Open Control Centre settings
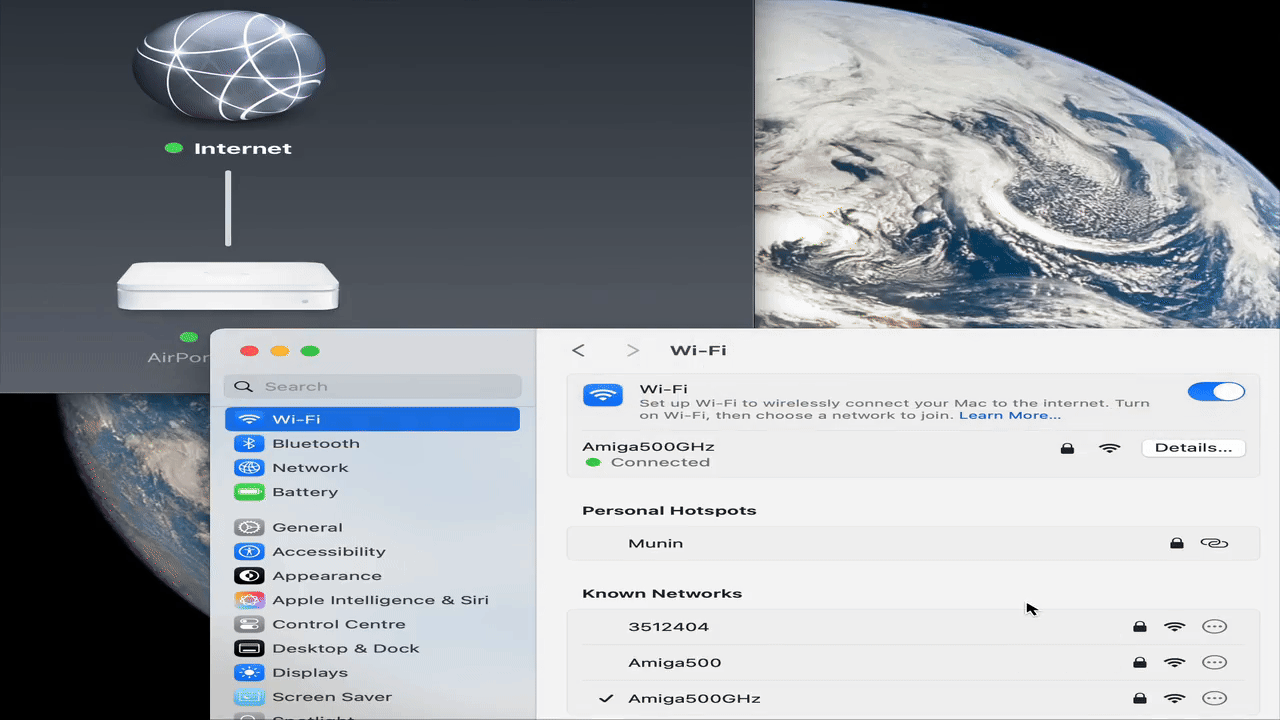Viewport: 1280px width, 720px height. [339, 623]
